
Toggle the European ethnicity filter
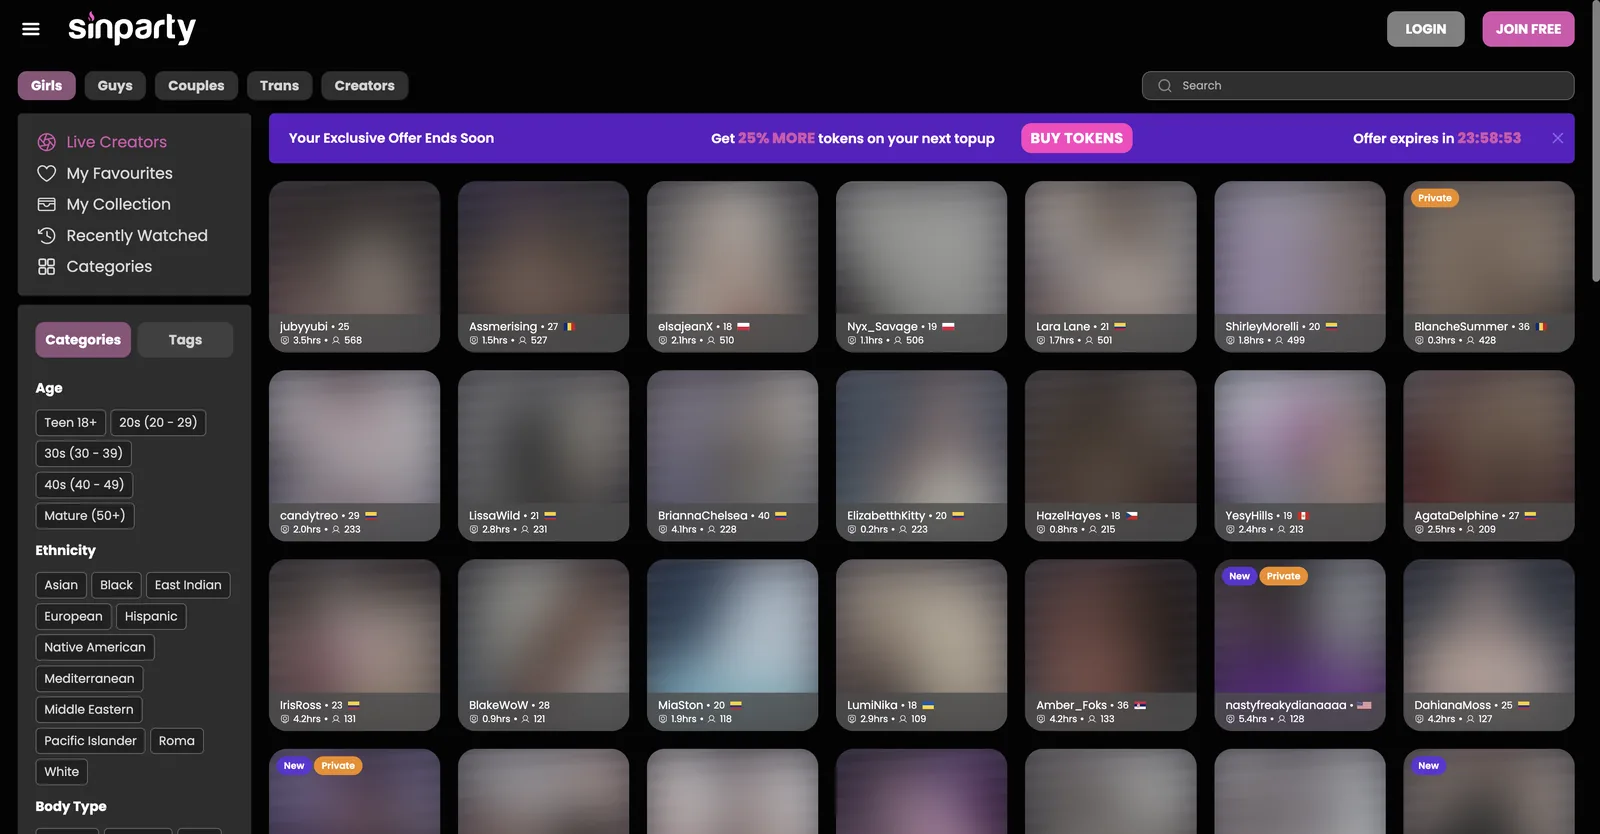(x=73, y=616)
